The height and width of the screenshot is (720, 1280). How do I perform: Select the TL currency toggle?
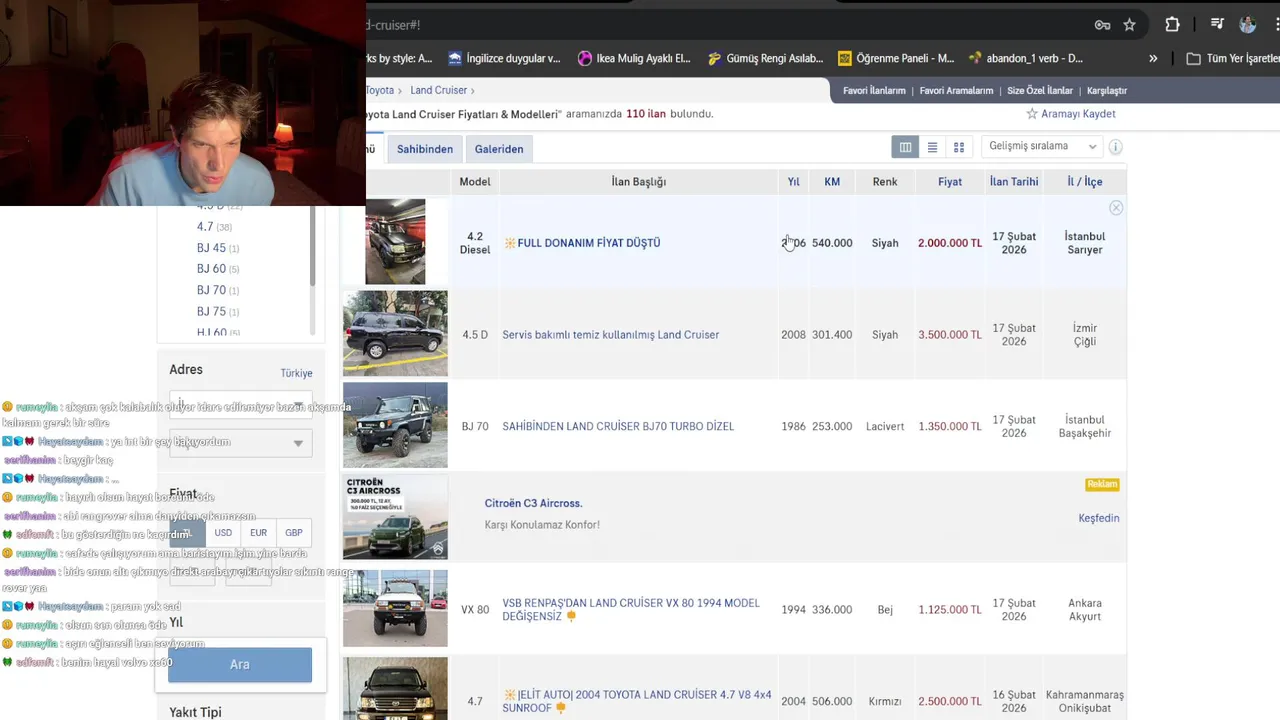click(187, 533)
